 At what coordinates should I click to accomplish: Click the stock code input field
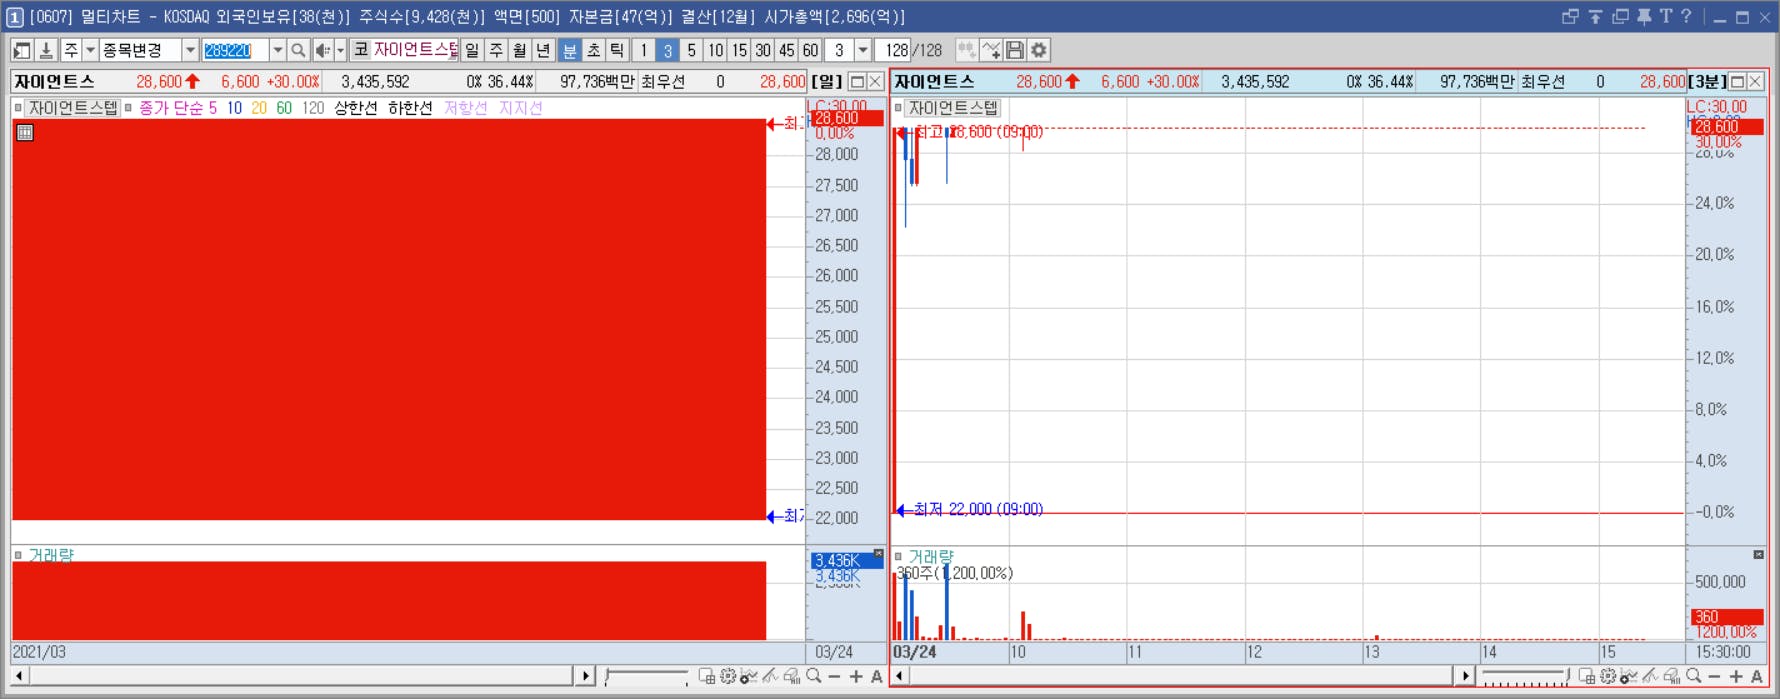pyautogui.click(x=235, y=50)
